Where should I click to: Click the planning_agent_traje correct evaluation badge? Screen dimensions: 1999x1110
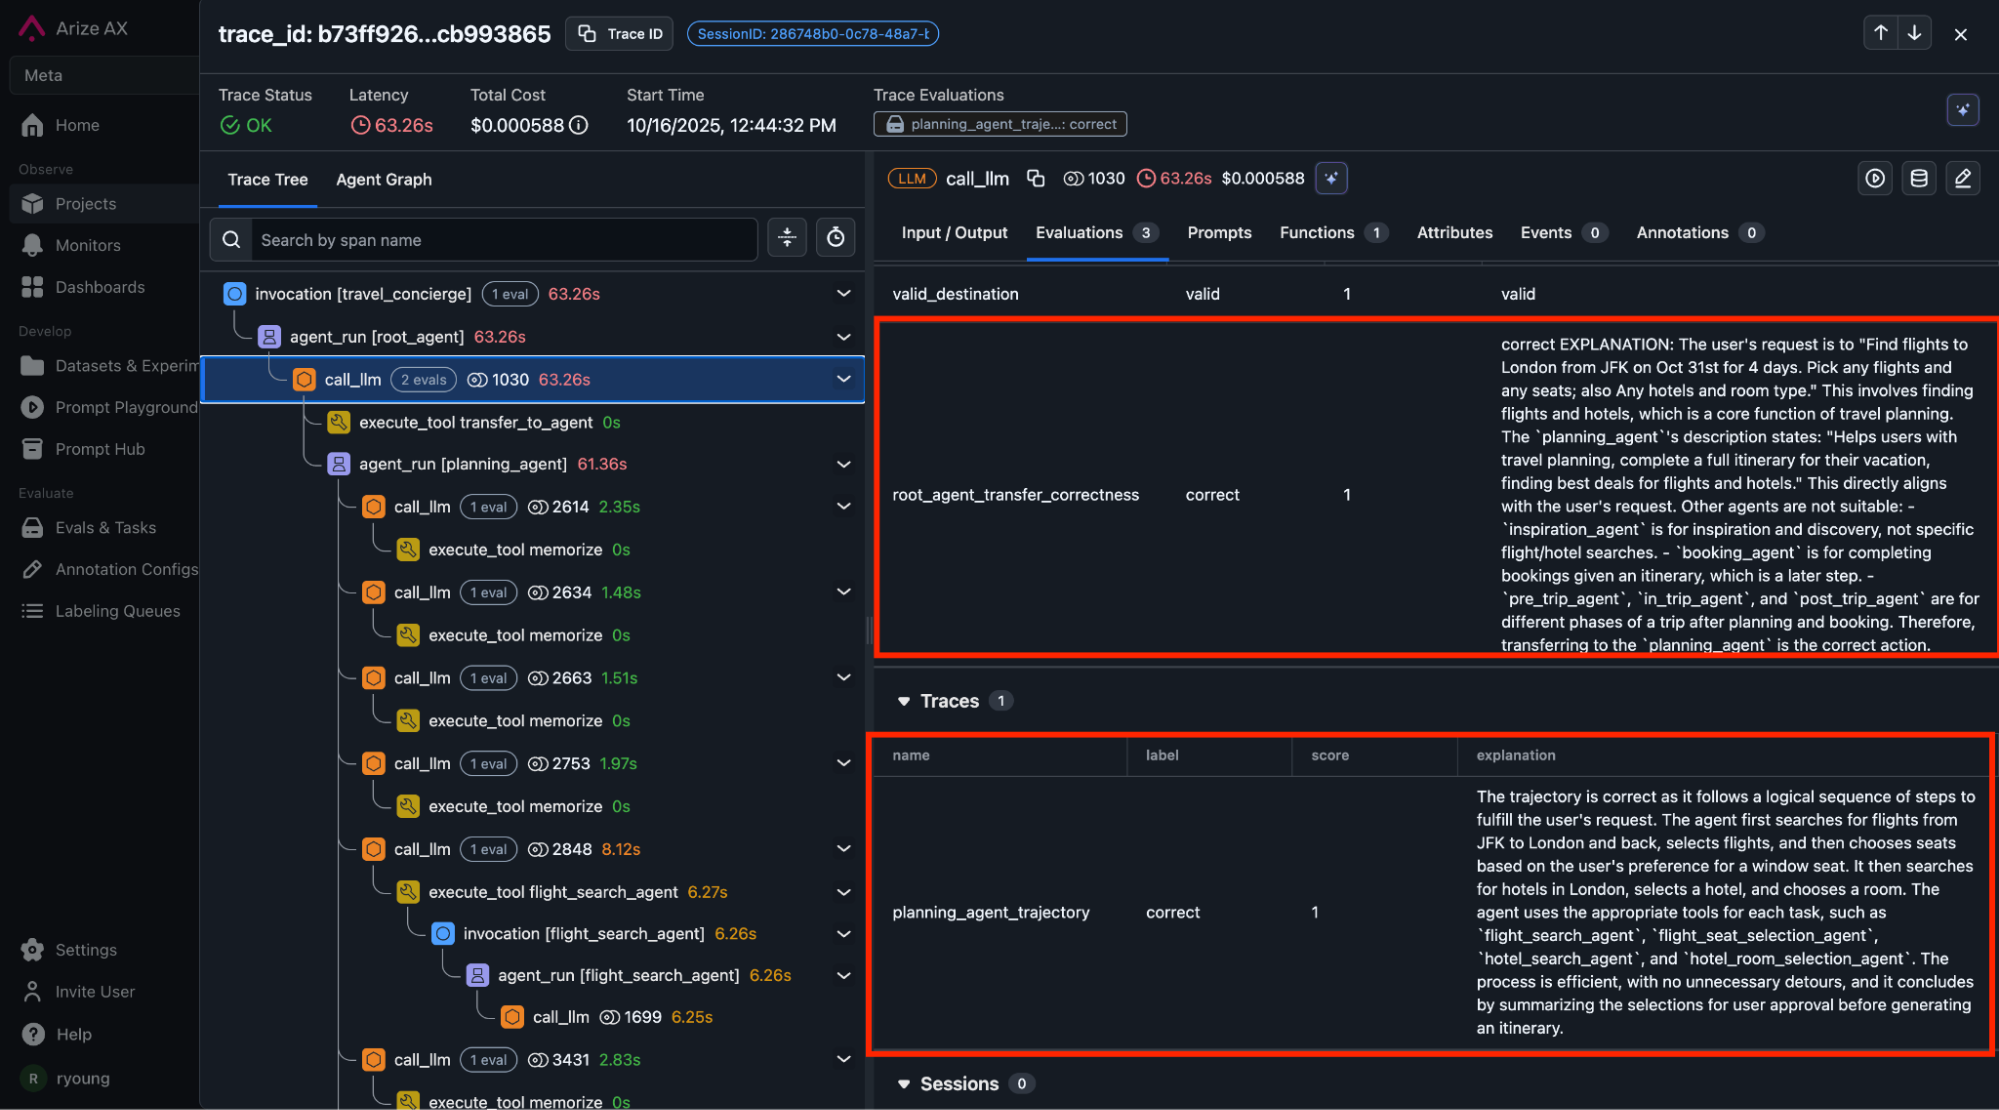(1000, 124)
